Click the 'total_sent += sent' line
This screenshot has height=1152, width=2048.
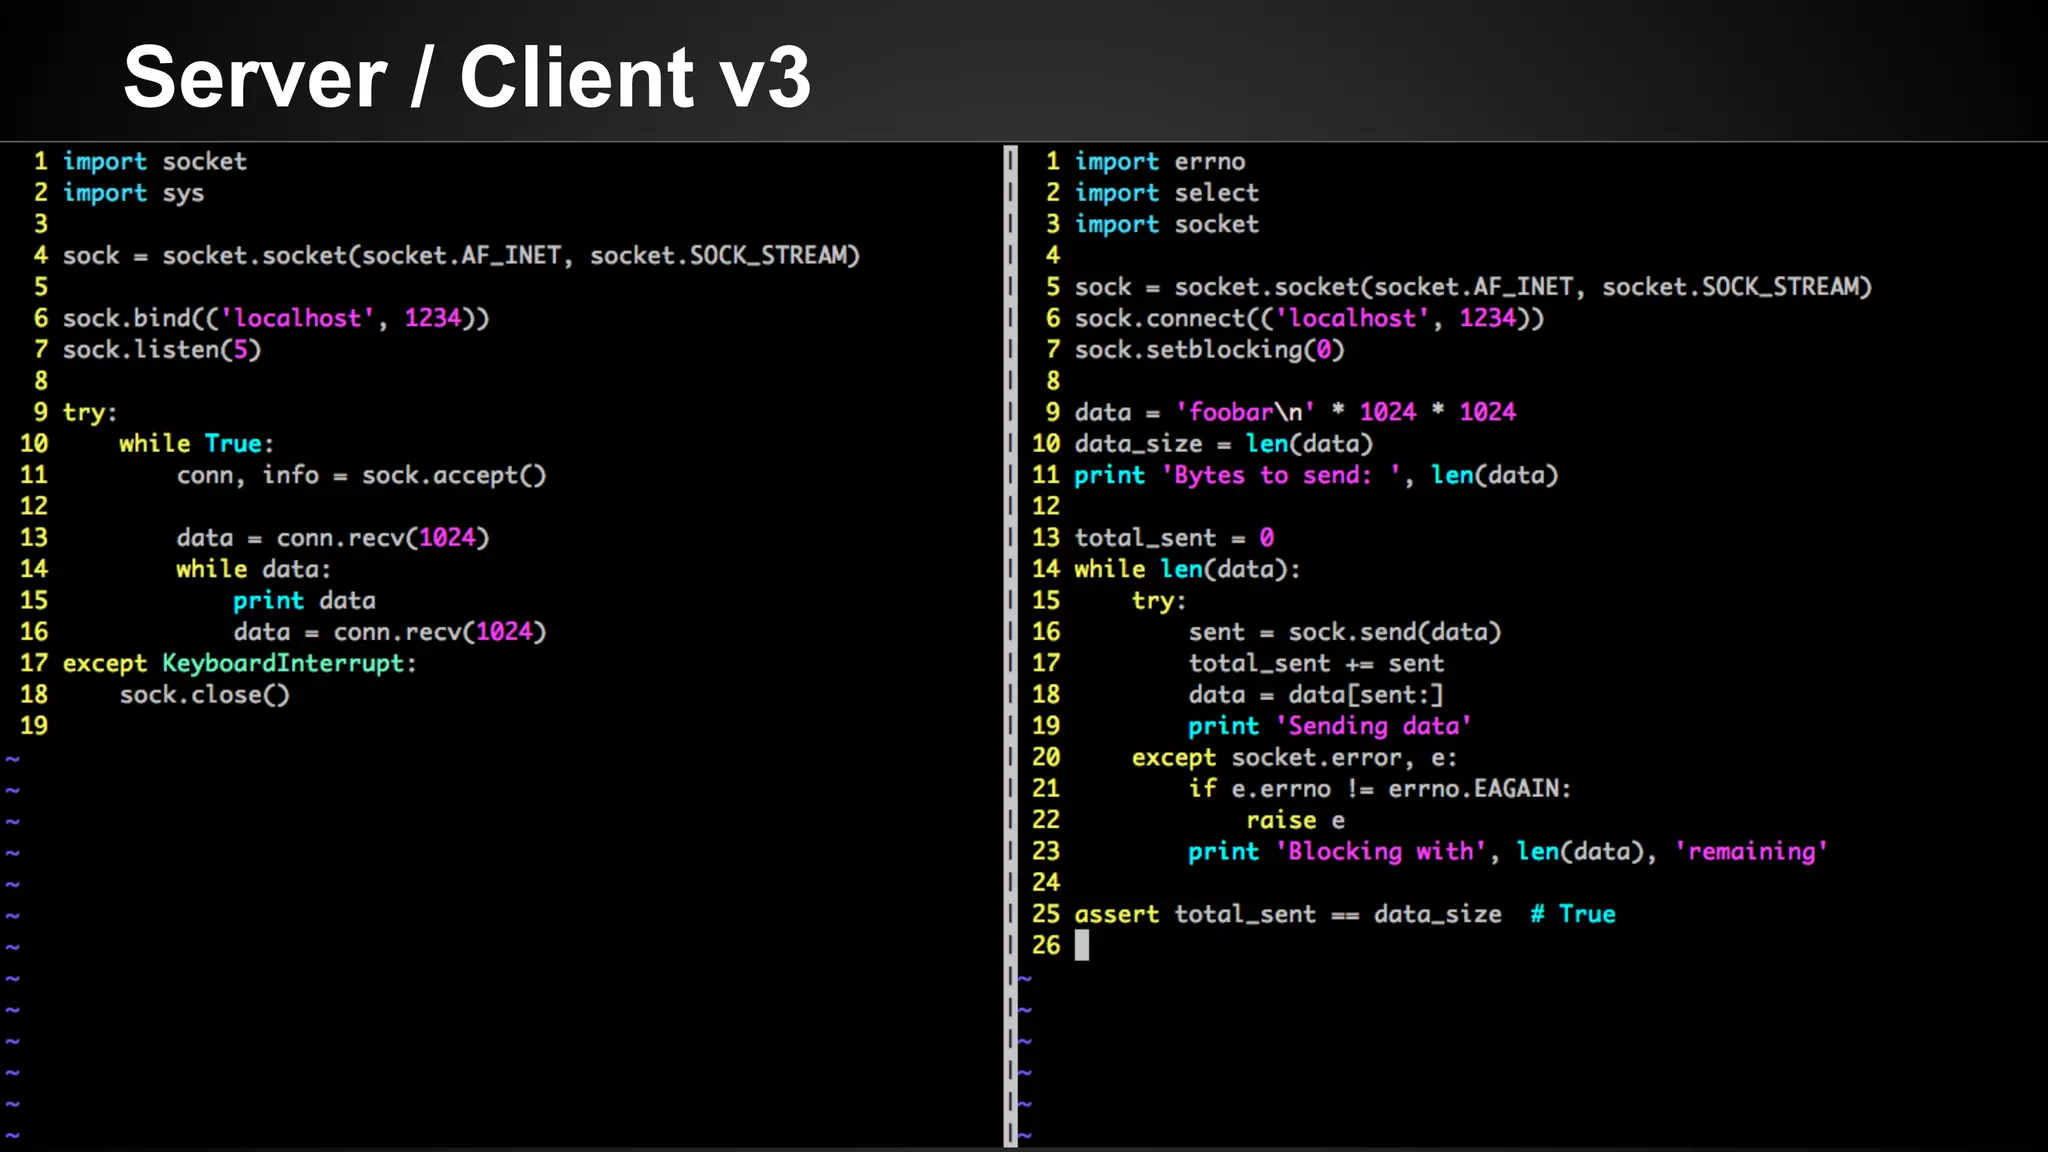click(x=1316, y=664)
